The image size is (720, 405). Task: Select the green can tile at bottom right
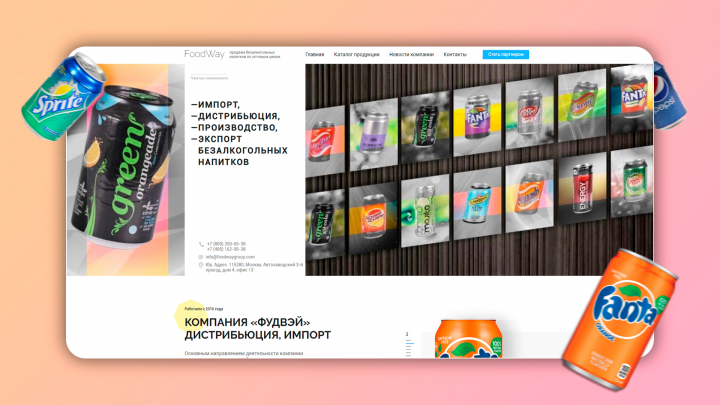tap(632, 182)
